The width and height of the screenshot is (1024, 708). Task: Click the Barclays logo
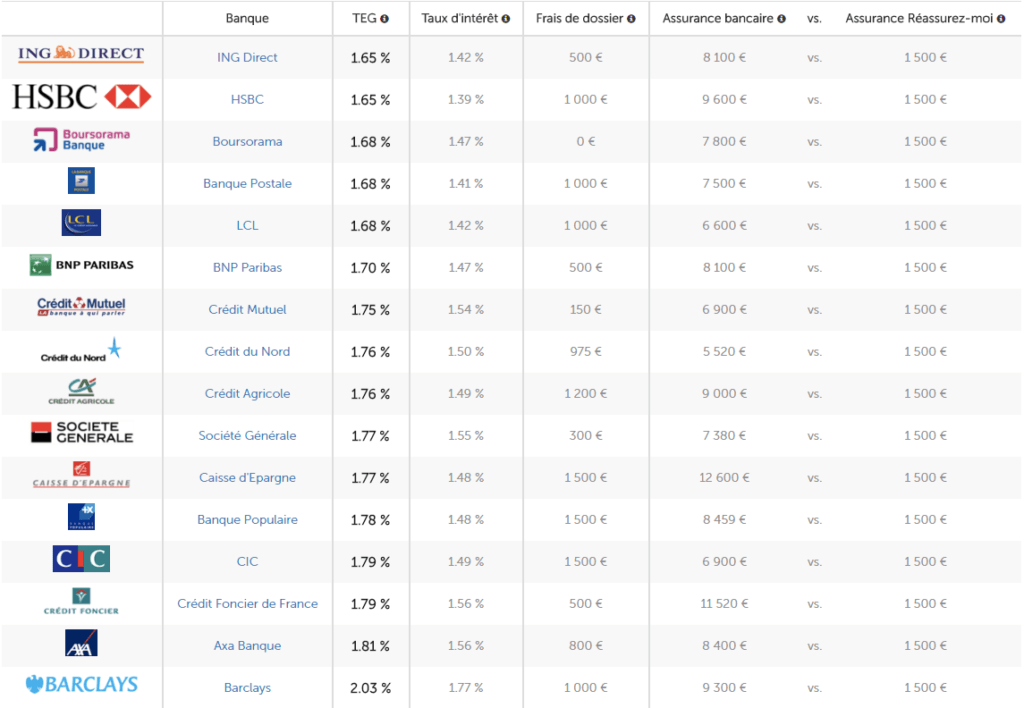point(81,685)
